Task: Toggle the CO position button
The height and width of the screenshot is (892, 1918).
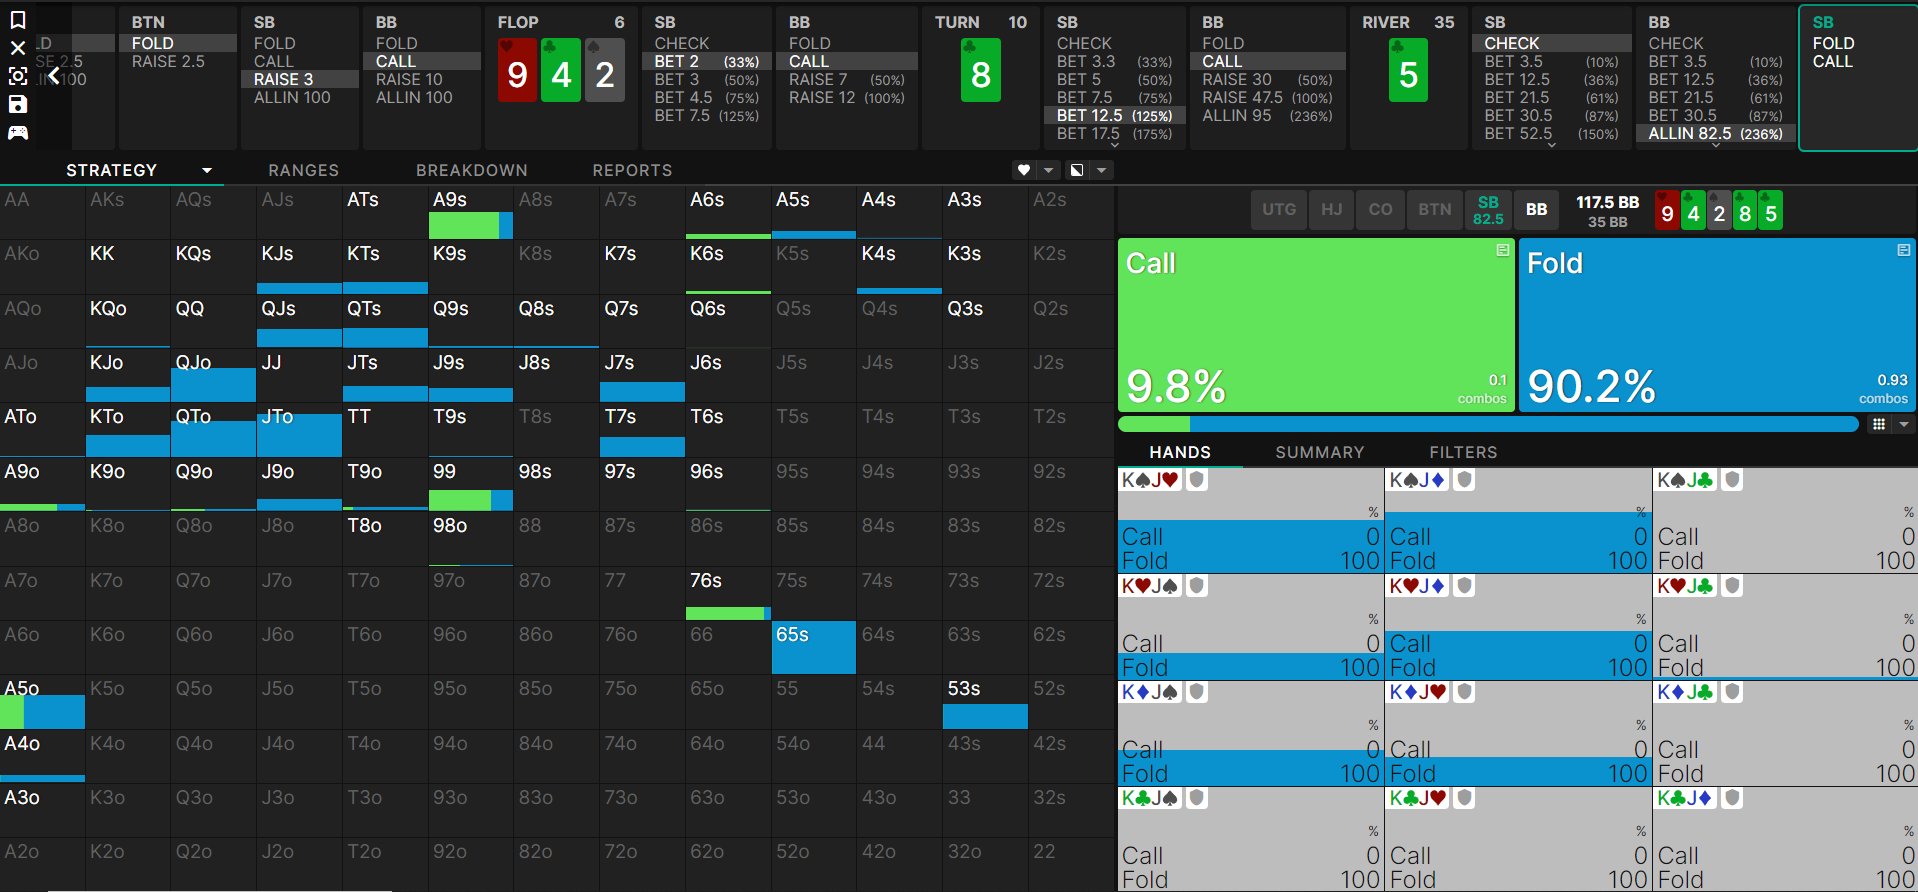Action: [x=1381, y=210]
